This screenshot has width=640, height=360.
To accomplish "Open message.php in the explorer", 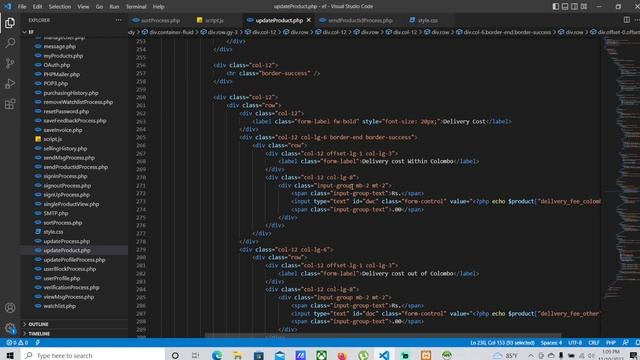I will click(60, 47).
